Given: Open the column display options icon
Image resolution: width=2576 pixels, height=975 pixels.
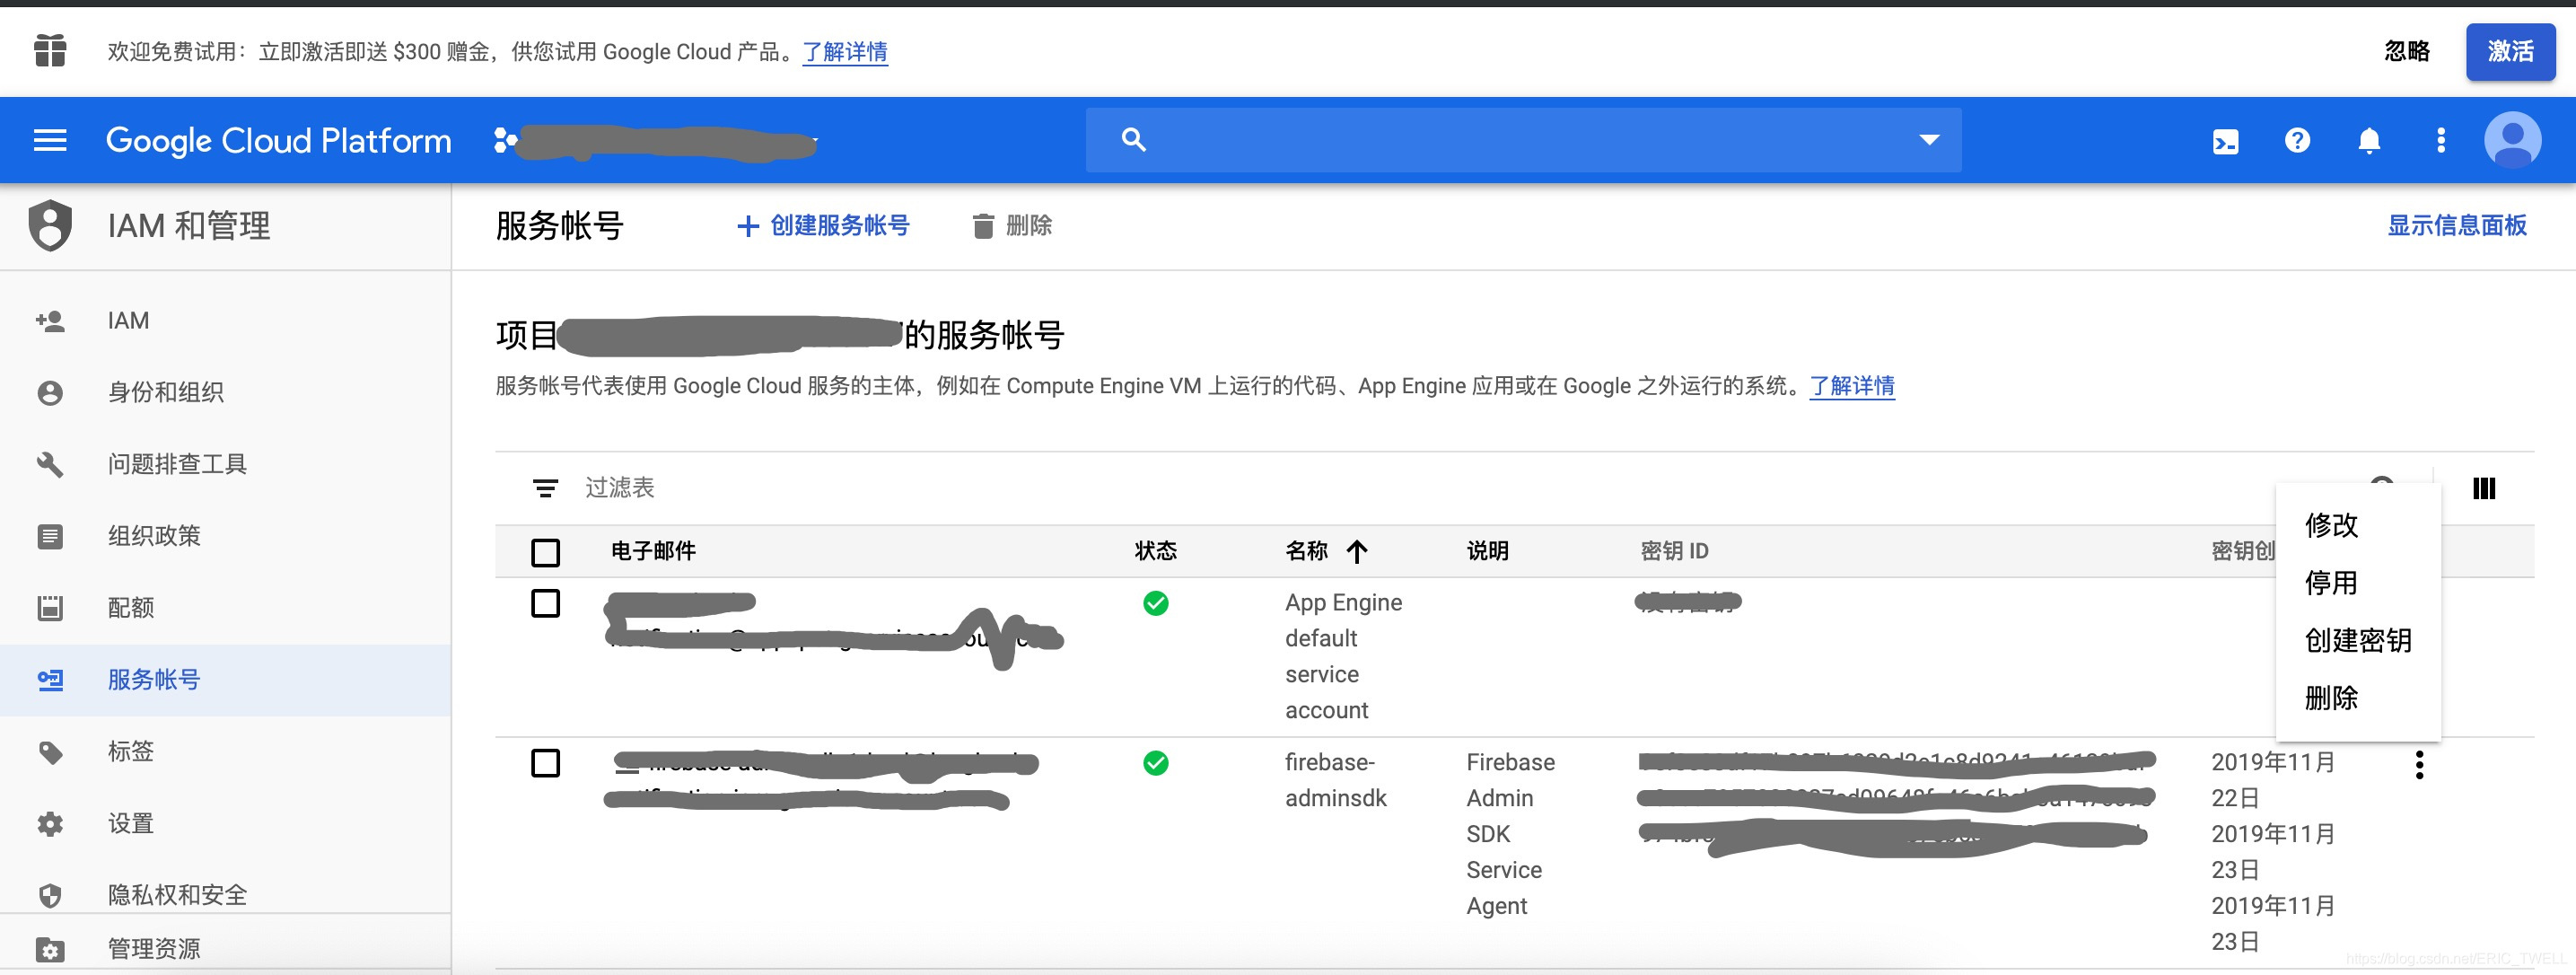Looking at the screenshot, I should click(2484, 488).
